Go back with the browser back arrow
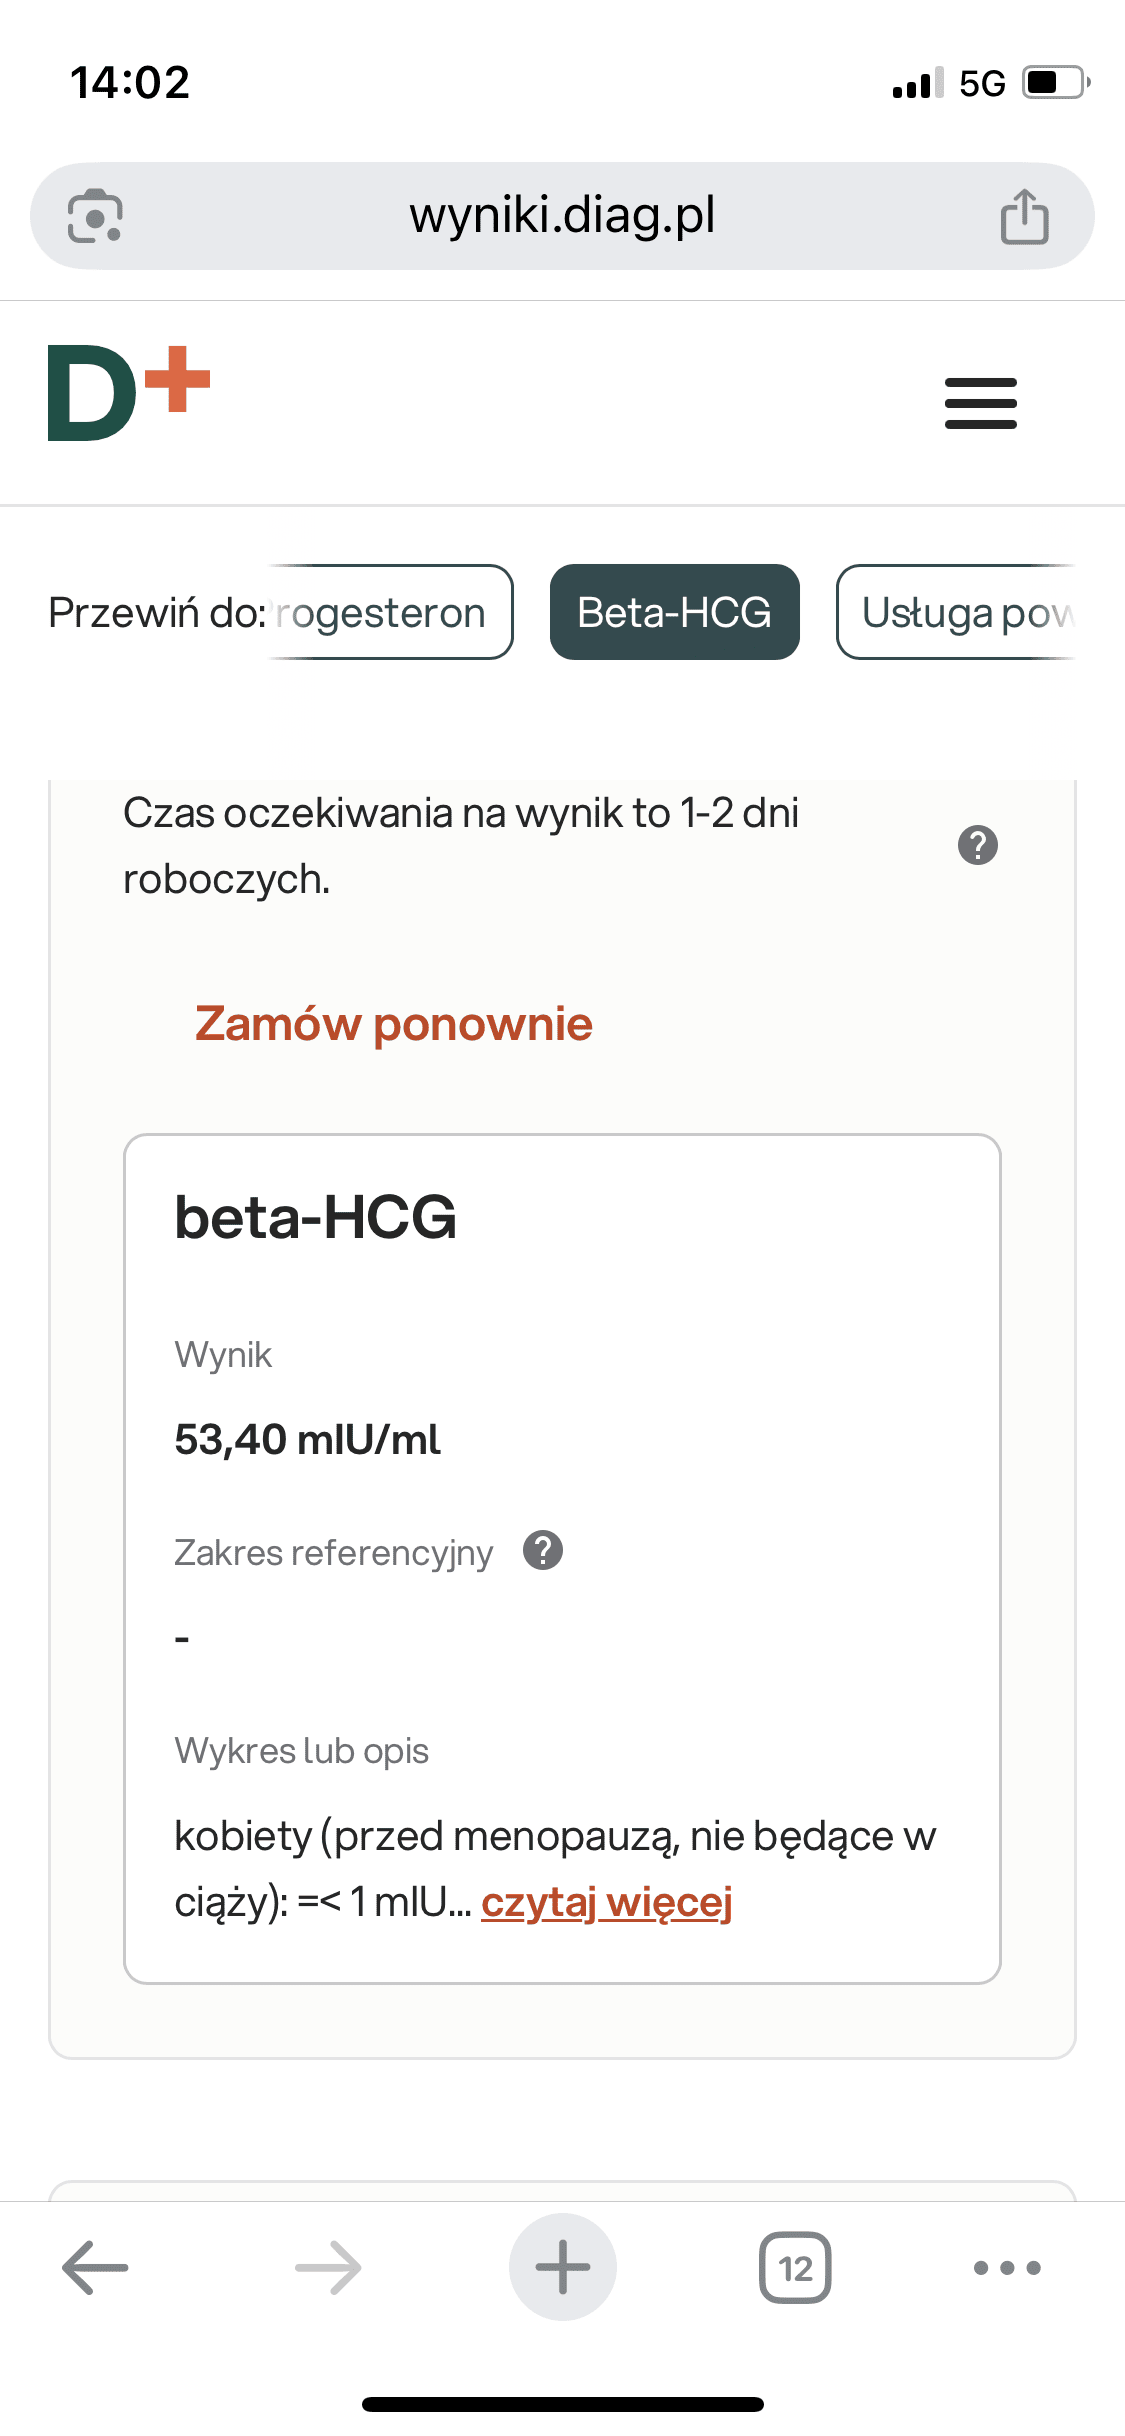 95,2267
